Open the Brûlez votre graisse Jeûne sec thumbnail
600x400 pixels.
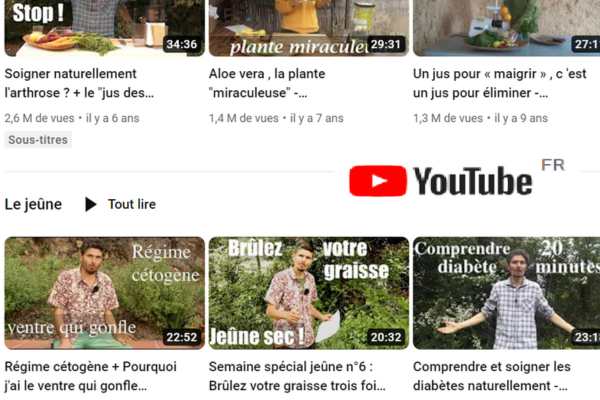coord(309,293)
